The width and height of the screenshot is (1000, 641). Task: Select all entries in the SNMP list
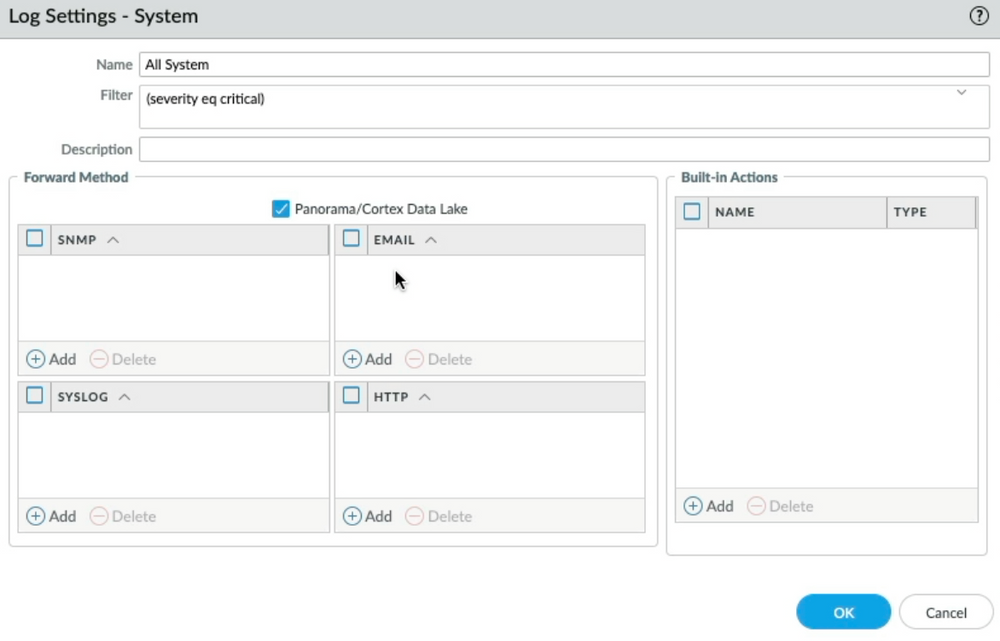coord(33,239)
